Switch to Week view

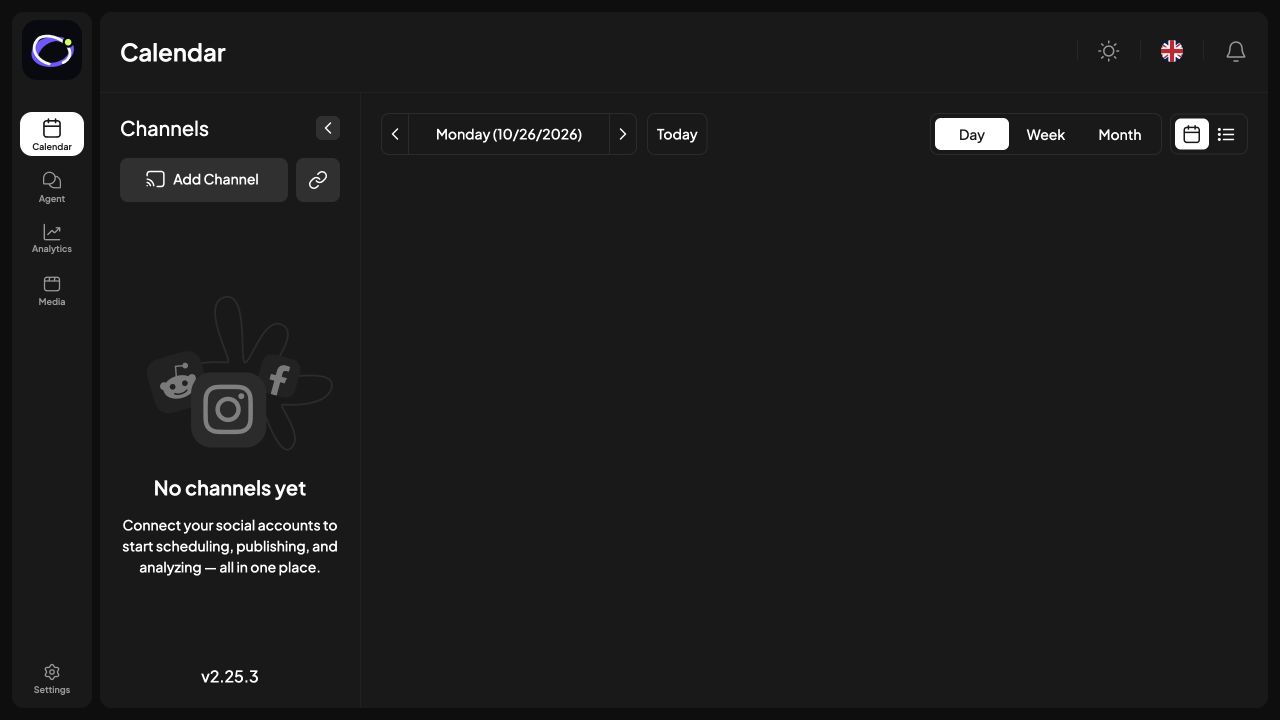tap(1046, 134)
